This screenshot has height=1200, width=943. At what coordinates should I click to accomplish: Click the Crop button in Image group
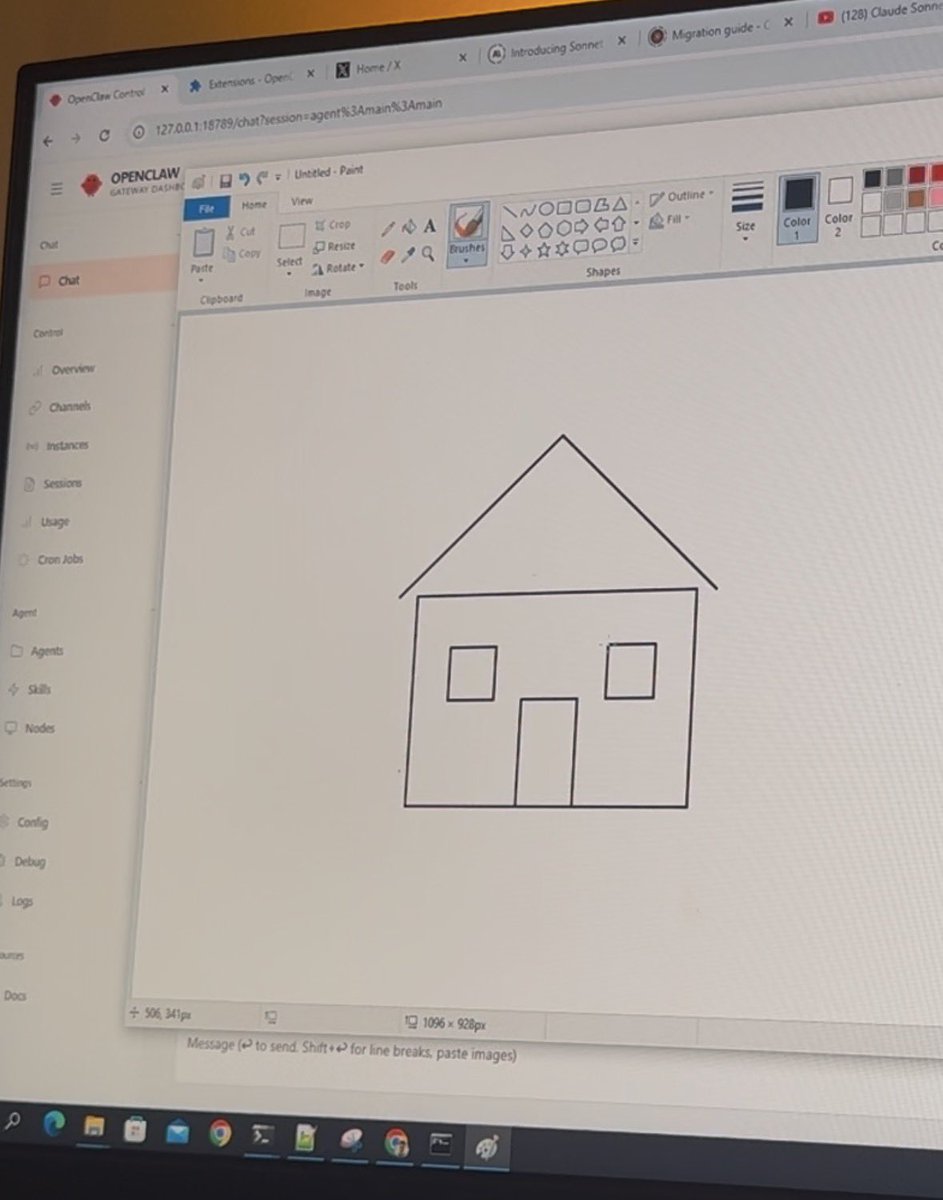coord(333,226)
